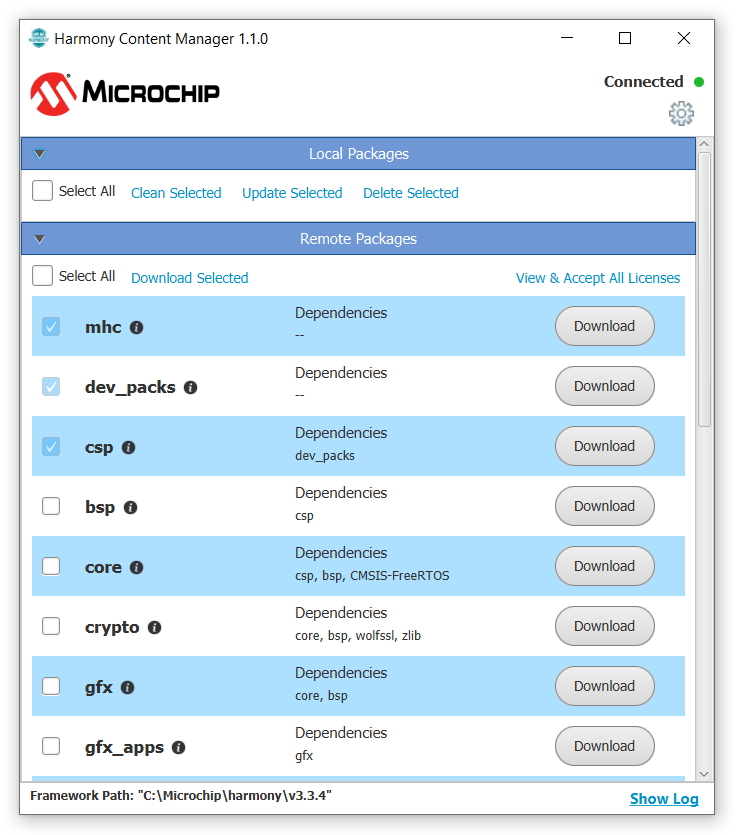Screen dimensions: 736x835
Task: Click the info icon beside dev_packs
Action: pos(190,387)
